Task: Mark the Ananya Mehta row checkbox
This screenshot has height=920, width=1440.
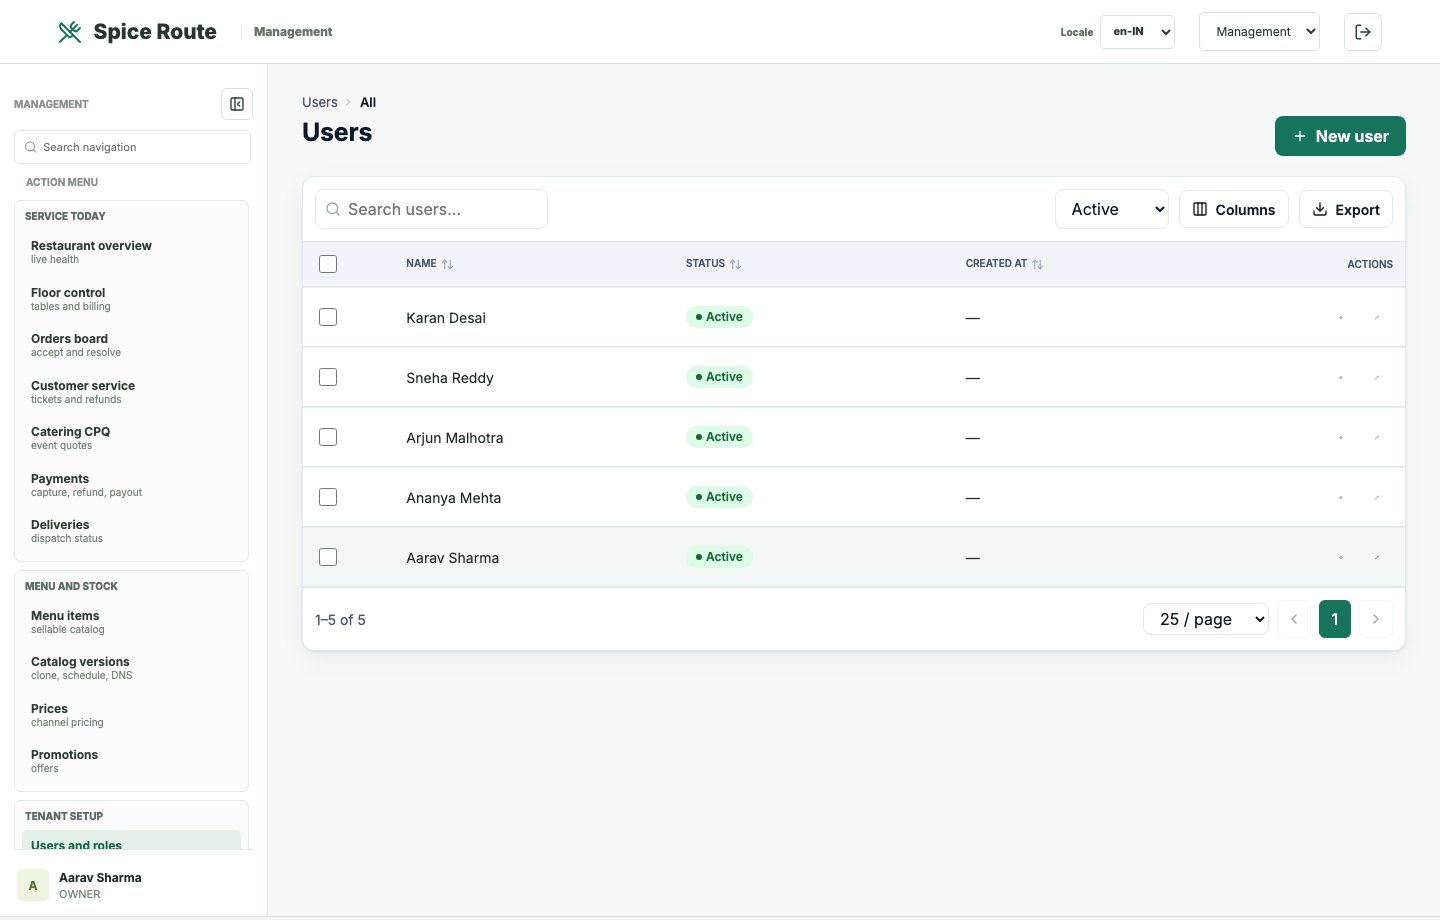Action: coord(328,497)
